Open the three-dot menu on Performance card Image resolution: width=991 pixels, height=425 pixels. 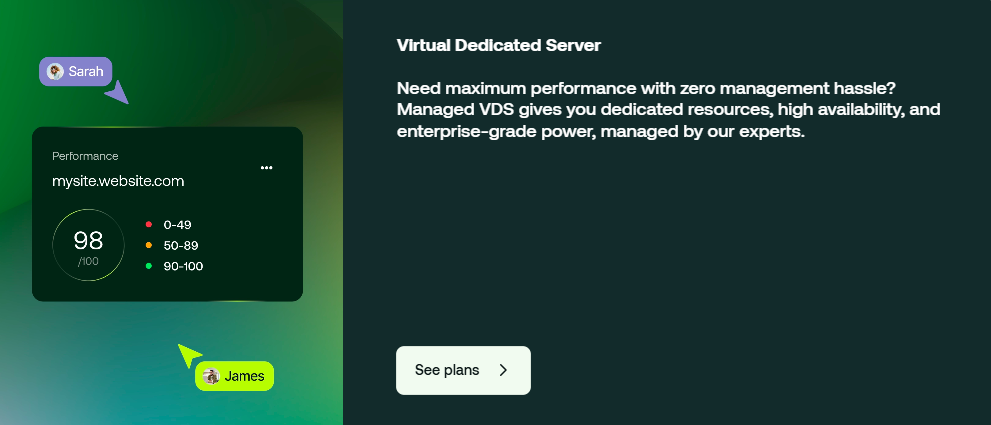click(266, 168)
